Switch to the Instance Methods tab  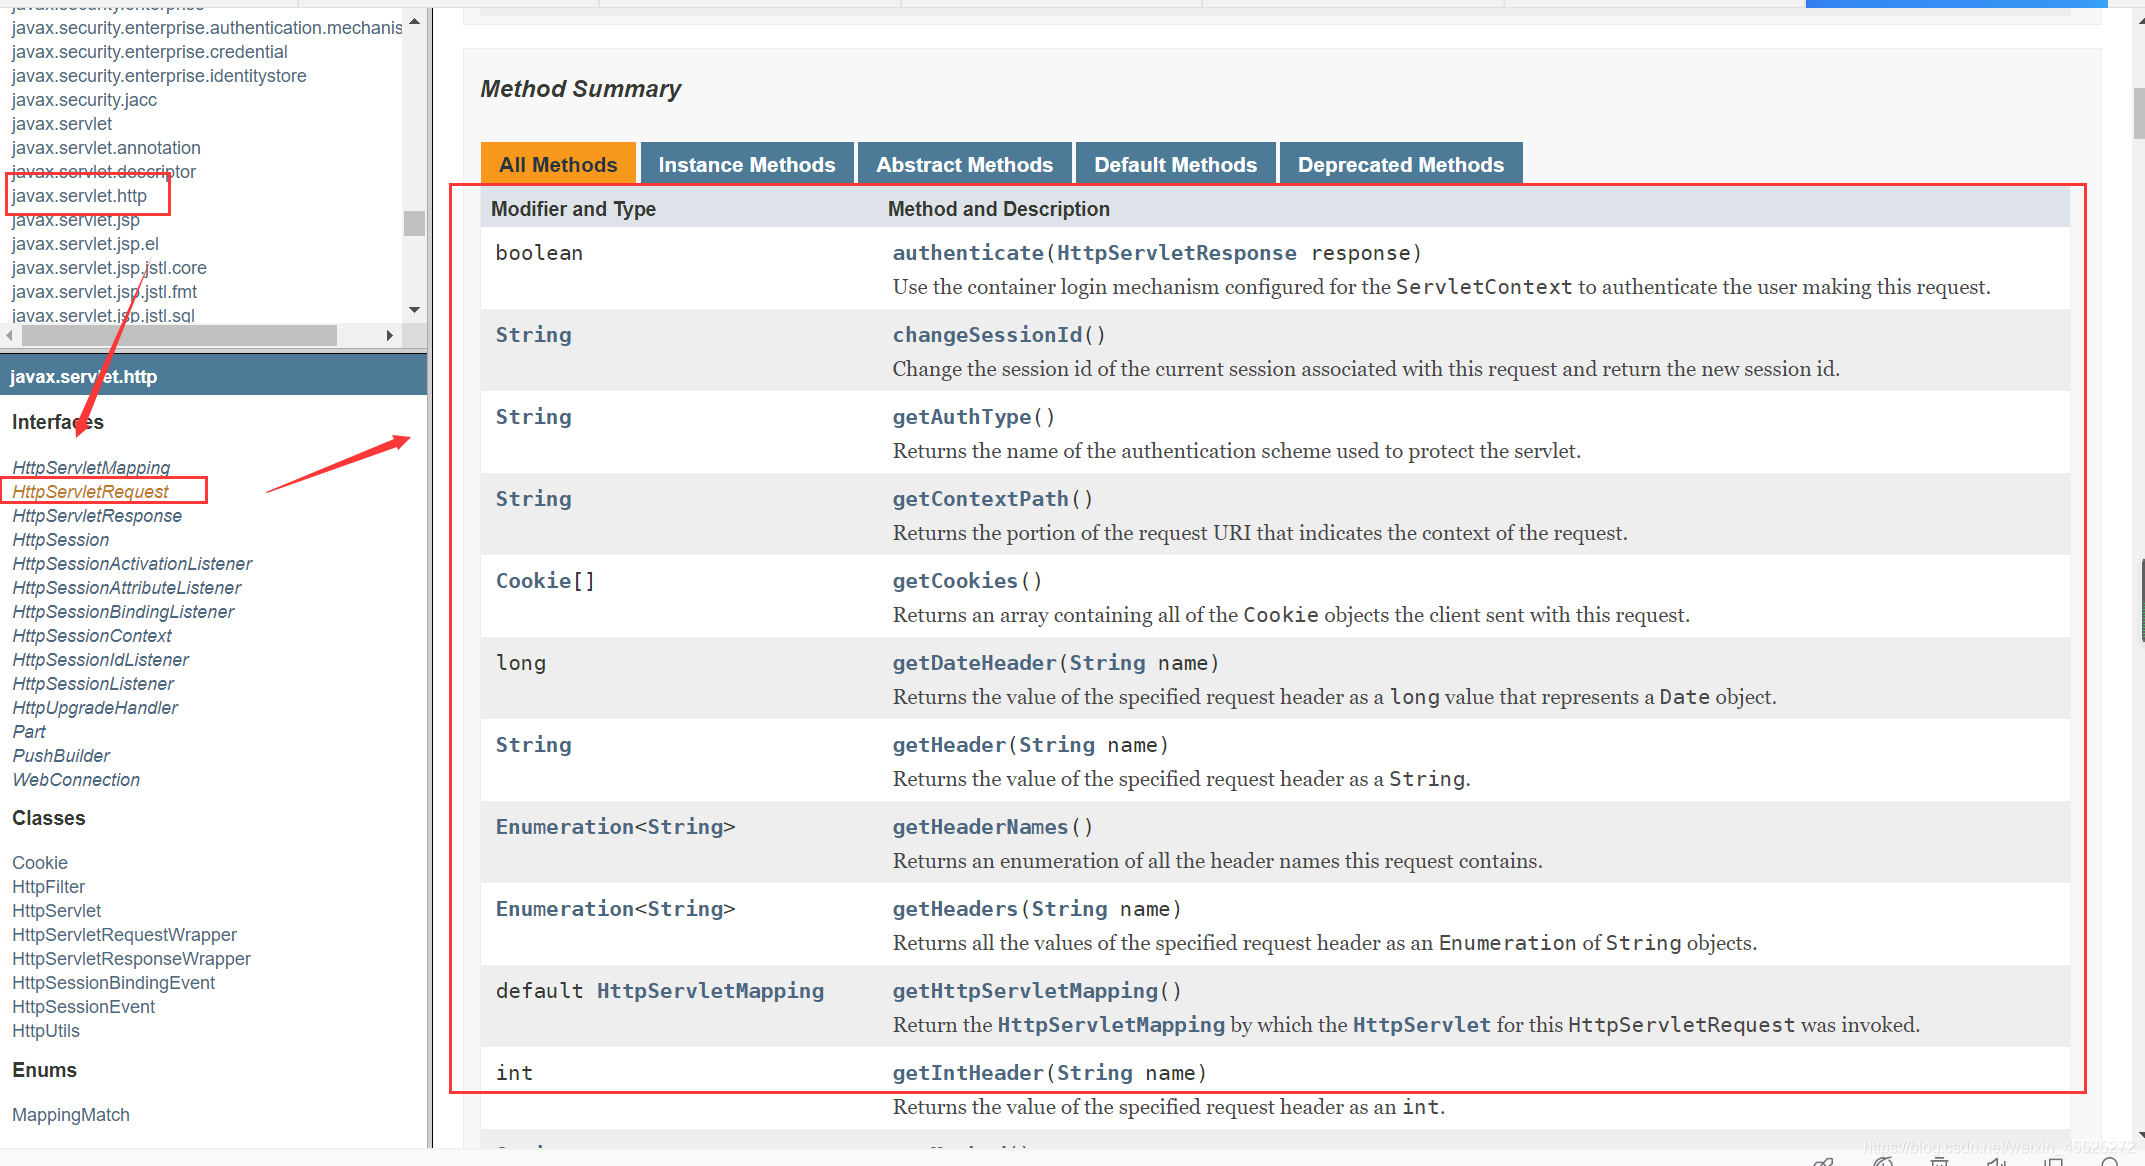click(746, 164)
